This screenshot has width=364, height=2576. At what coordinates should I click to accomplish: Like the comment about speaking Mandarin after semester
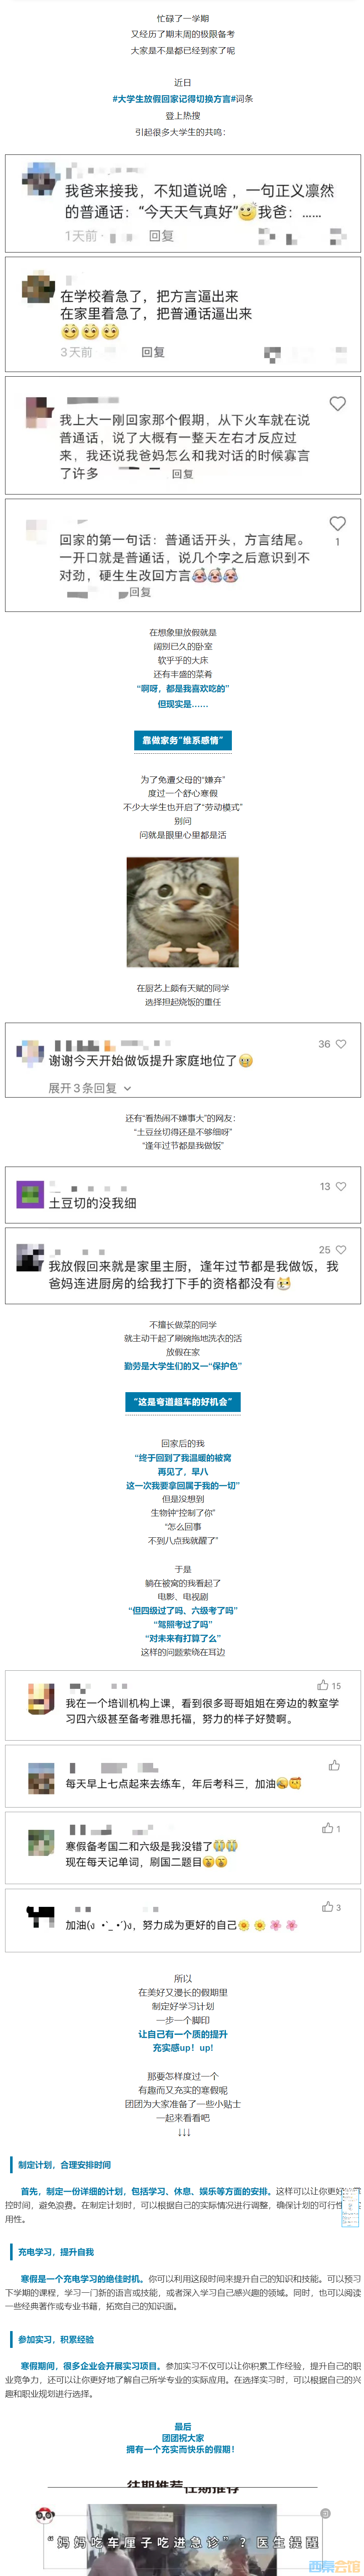(338, 404)
